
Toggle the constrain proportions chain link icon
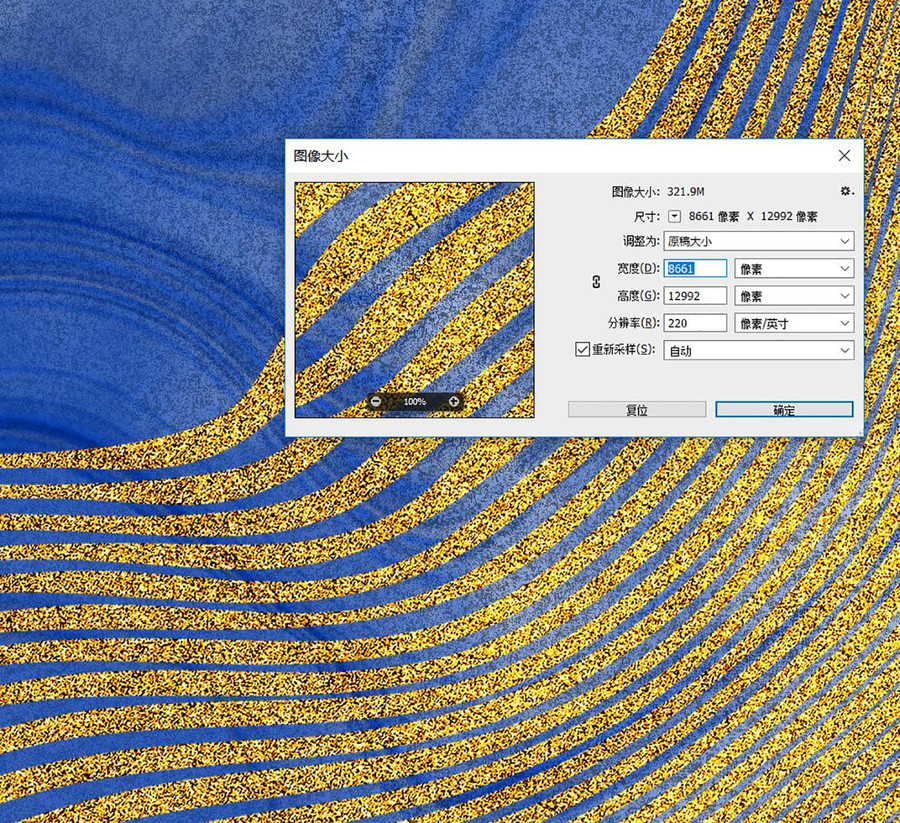point(596,282)
